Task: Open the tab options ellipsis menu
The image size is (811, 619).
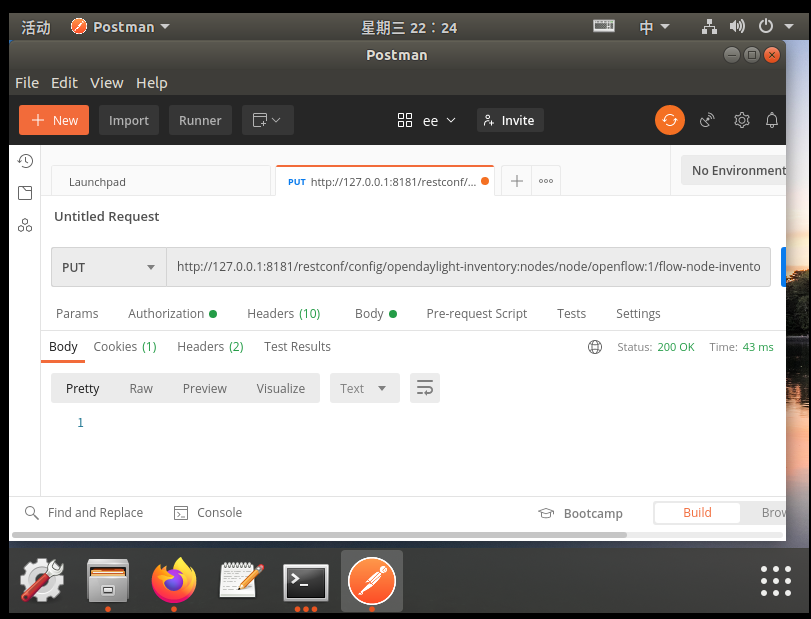Action: [x=546, y=181]
